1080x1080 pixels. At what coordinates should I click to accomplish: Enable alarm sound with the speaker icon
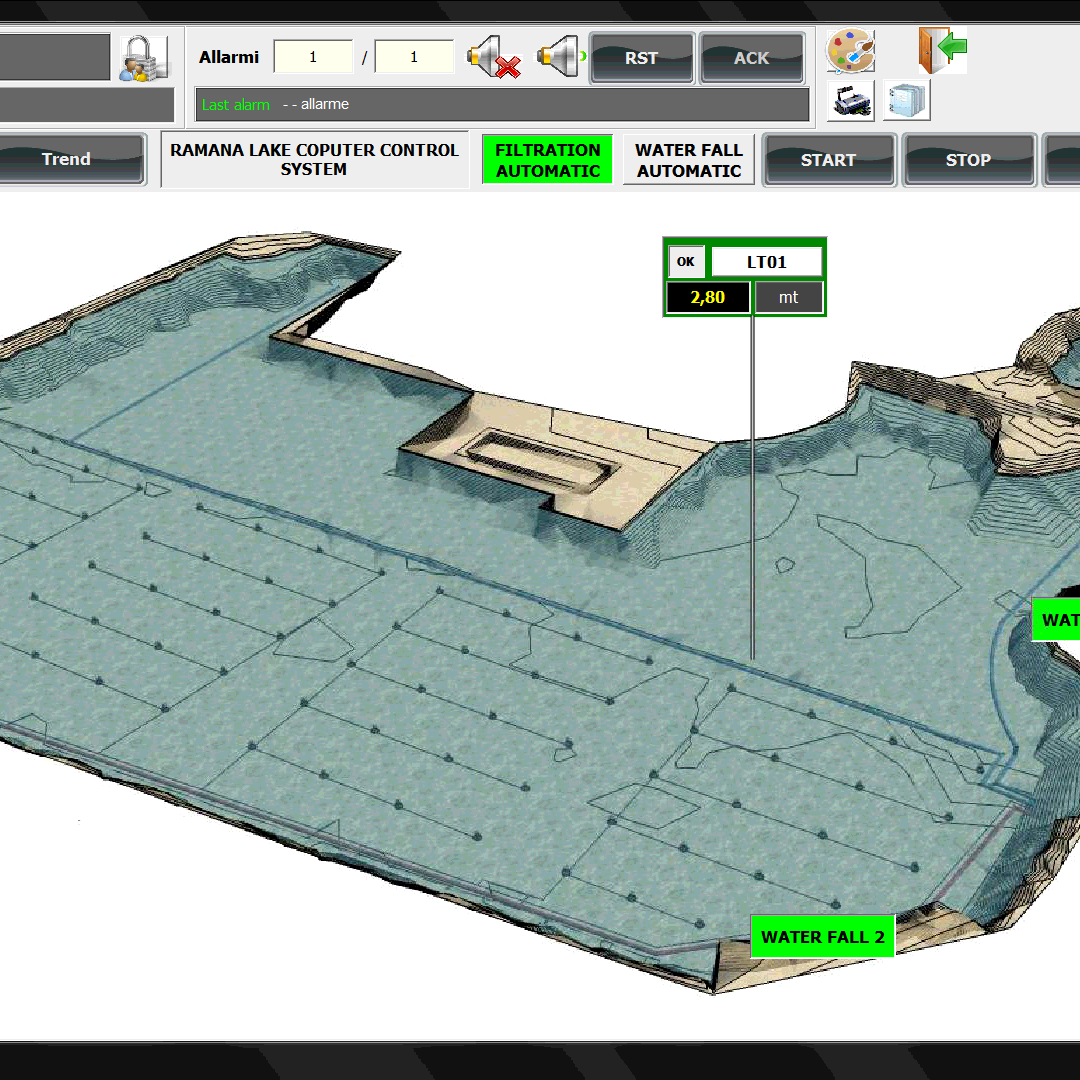click(560, 56)
